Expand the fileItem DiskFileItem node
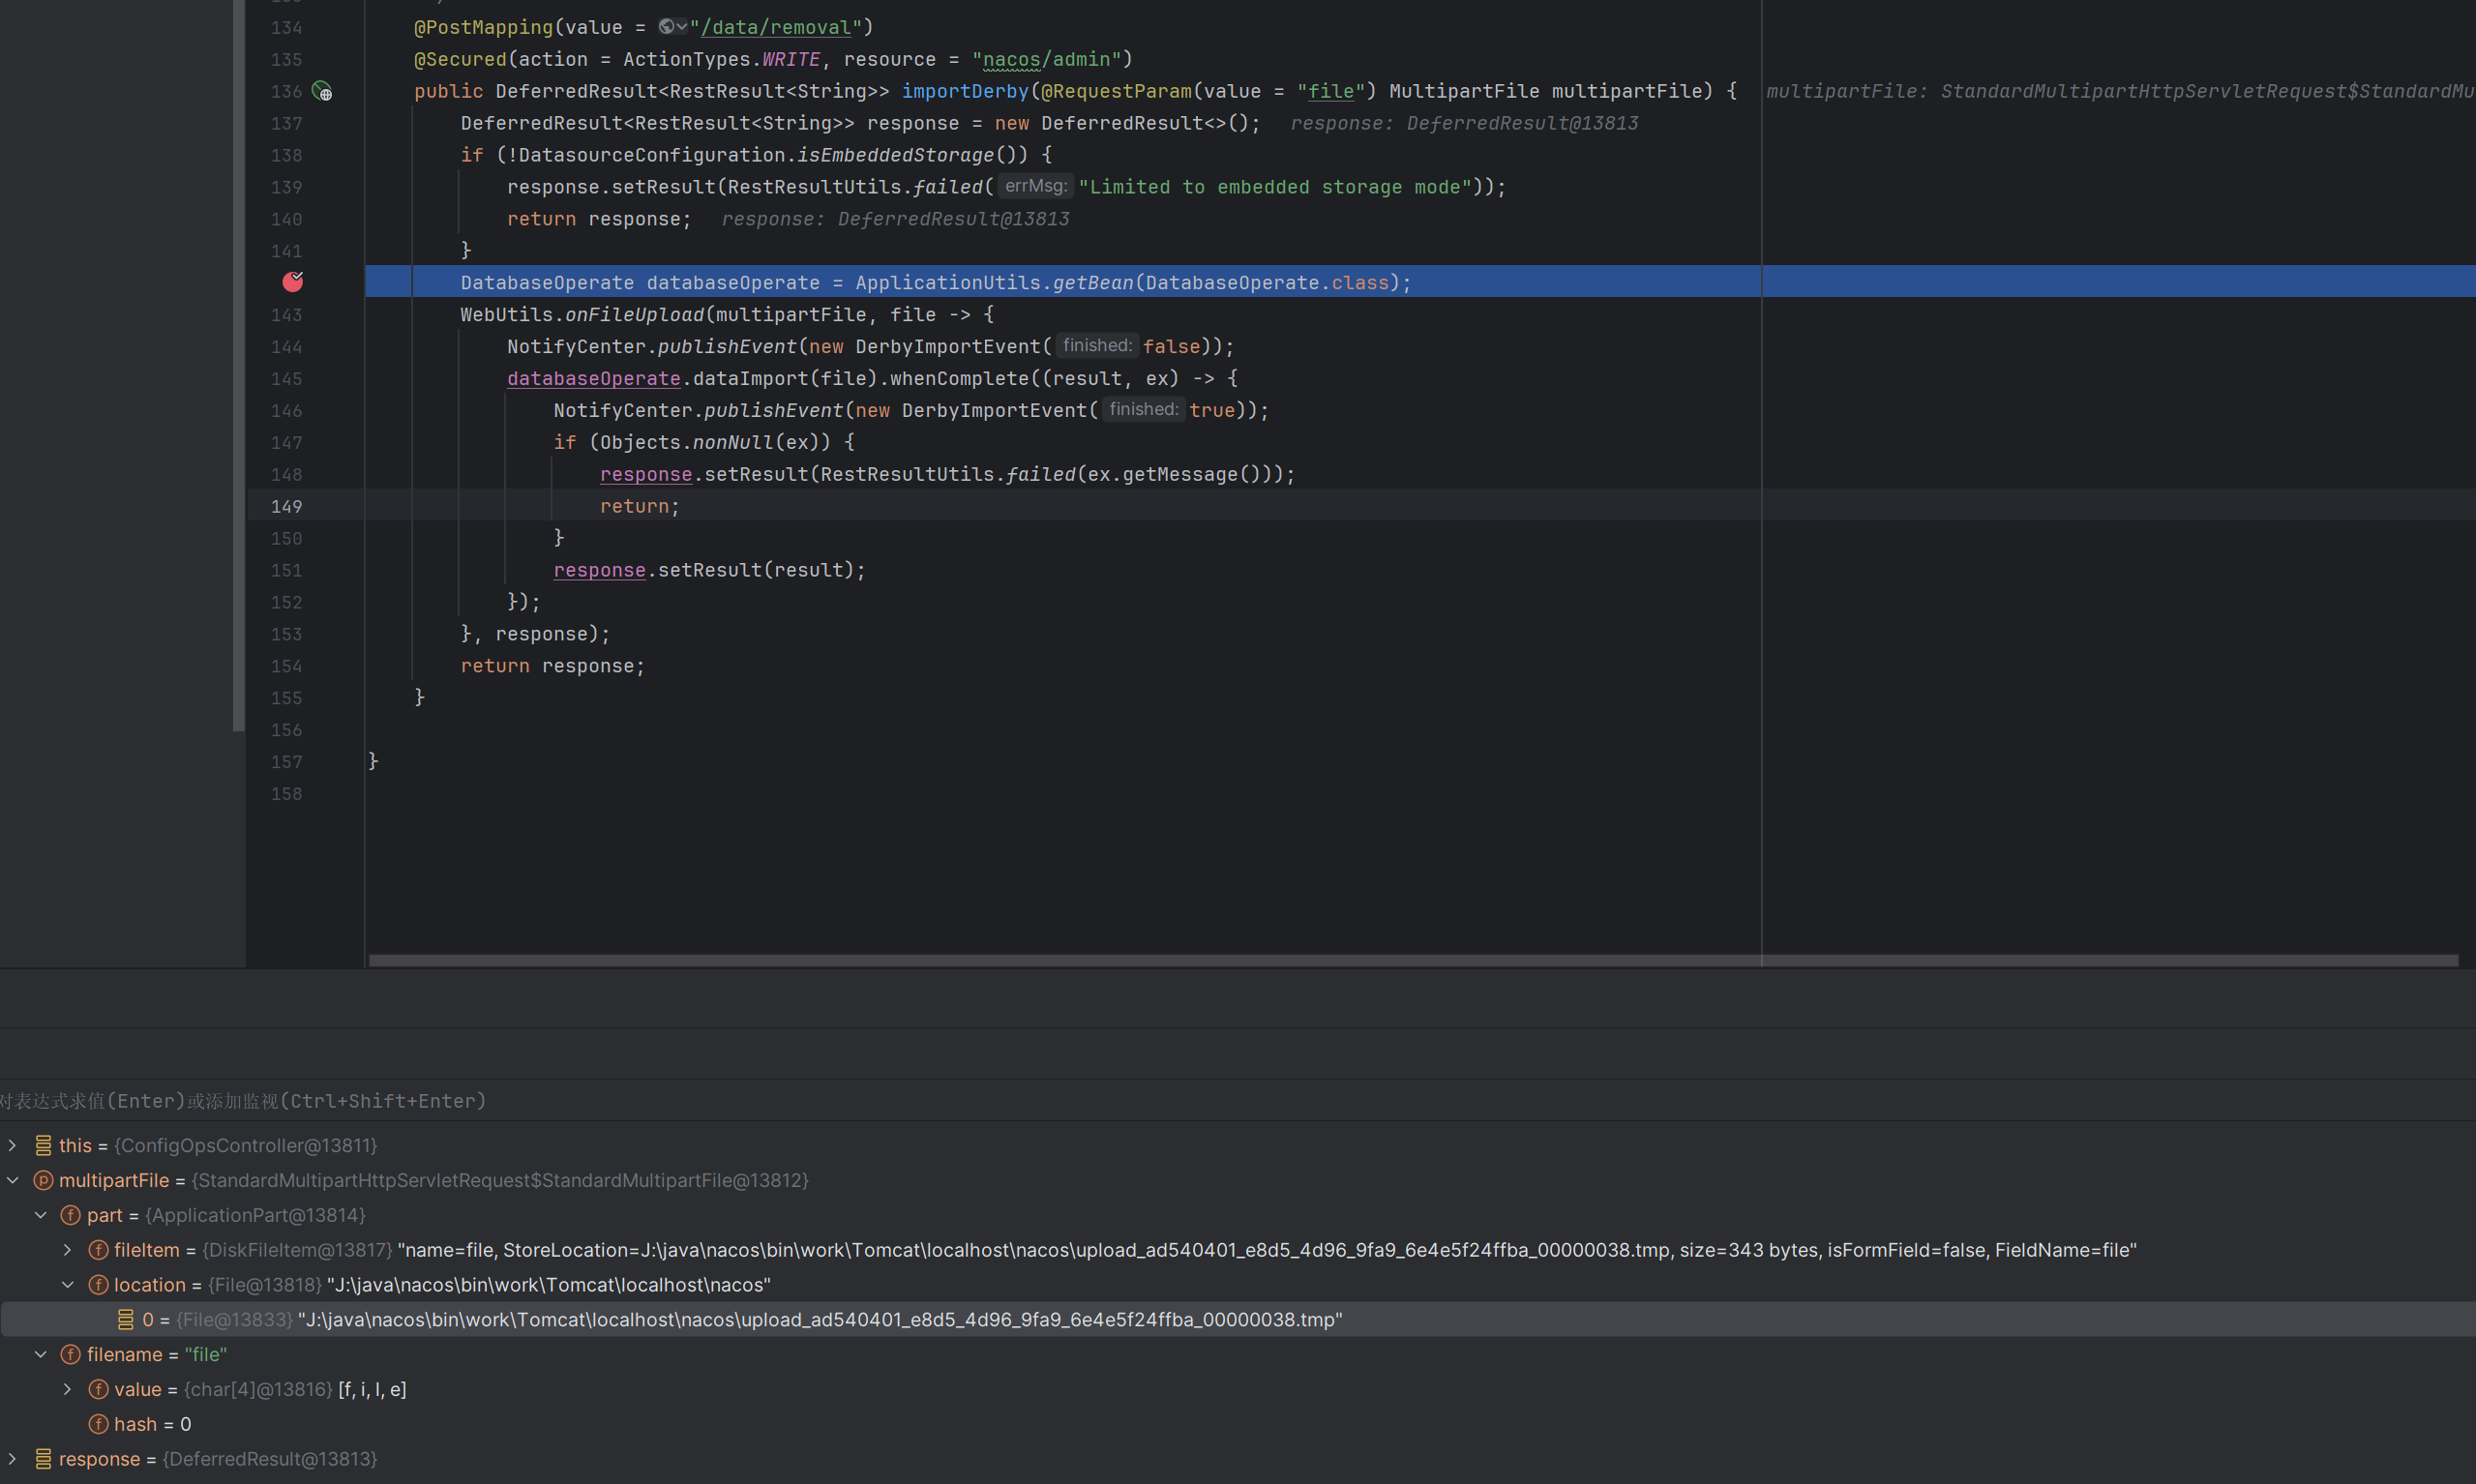The height and width of the screenshot is (1484, 2476). 67,1250
